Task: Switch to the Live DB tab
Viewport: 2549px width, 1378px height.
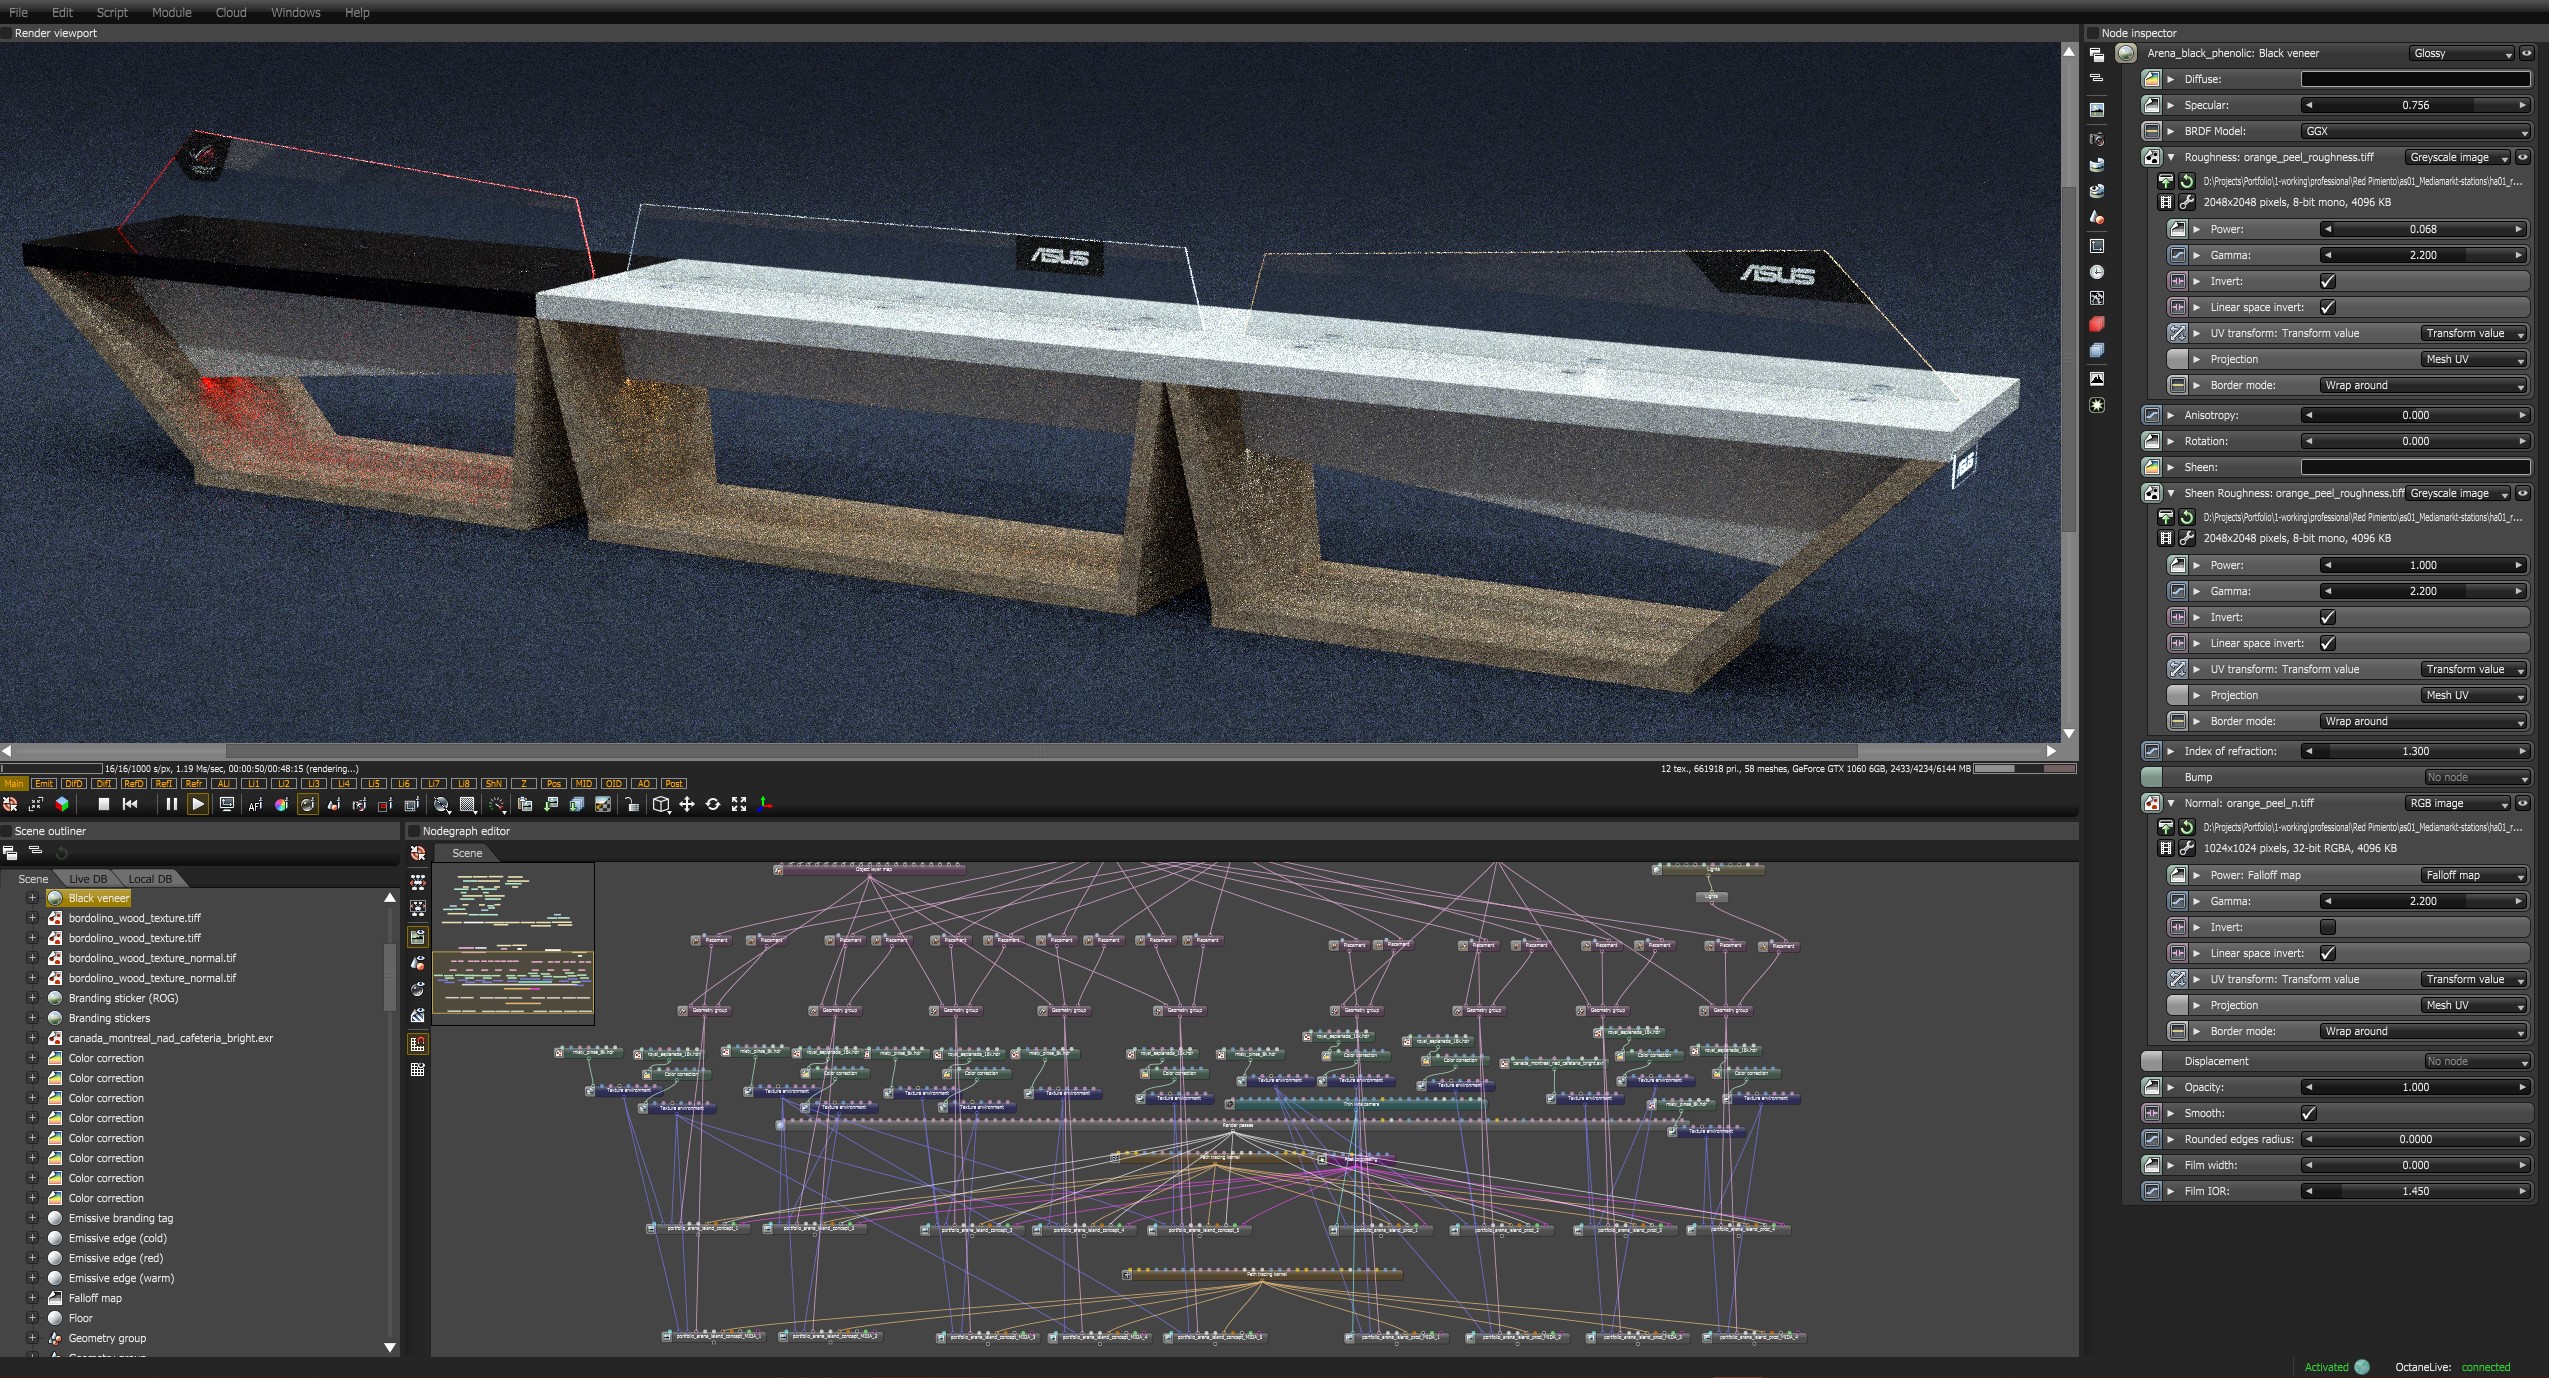Action: (88, 879)
